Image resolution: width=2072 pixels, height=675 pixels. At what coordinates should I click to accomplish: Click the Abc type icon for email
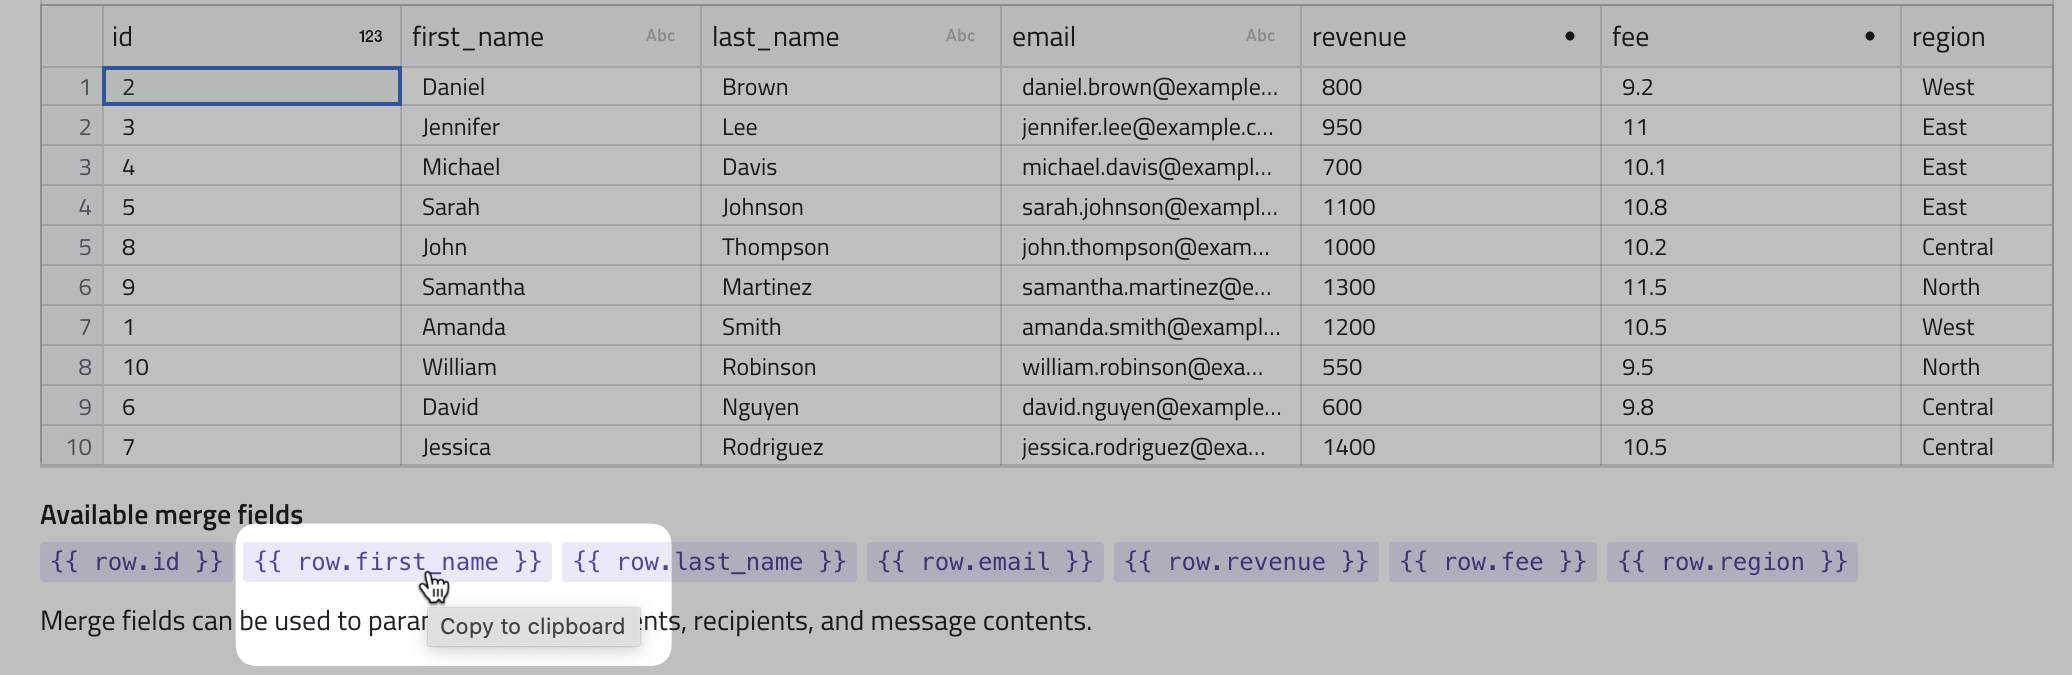click(1260, 36)
